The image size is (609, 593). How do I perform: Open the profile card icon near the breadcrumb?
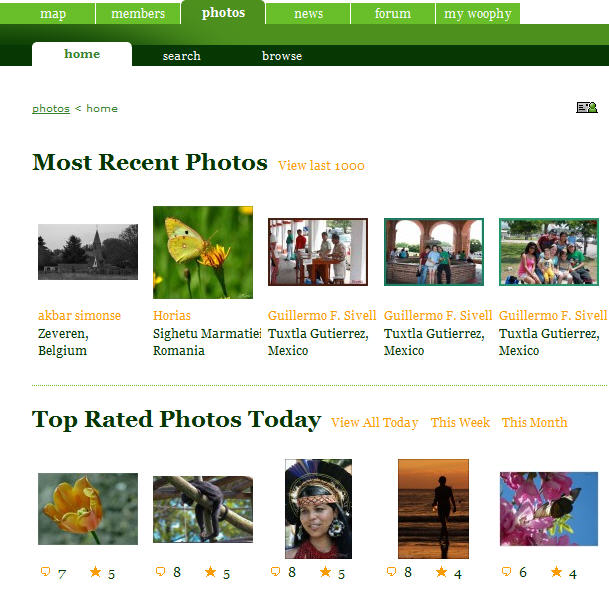pos(586,107)
